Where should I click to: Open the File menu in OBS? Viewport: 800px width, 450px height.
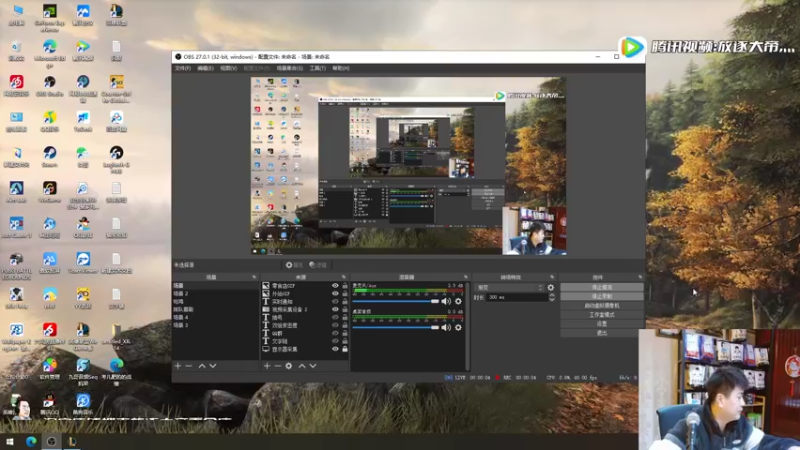183,68
